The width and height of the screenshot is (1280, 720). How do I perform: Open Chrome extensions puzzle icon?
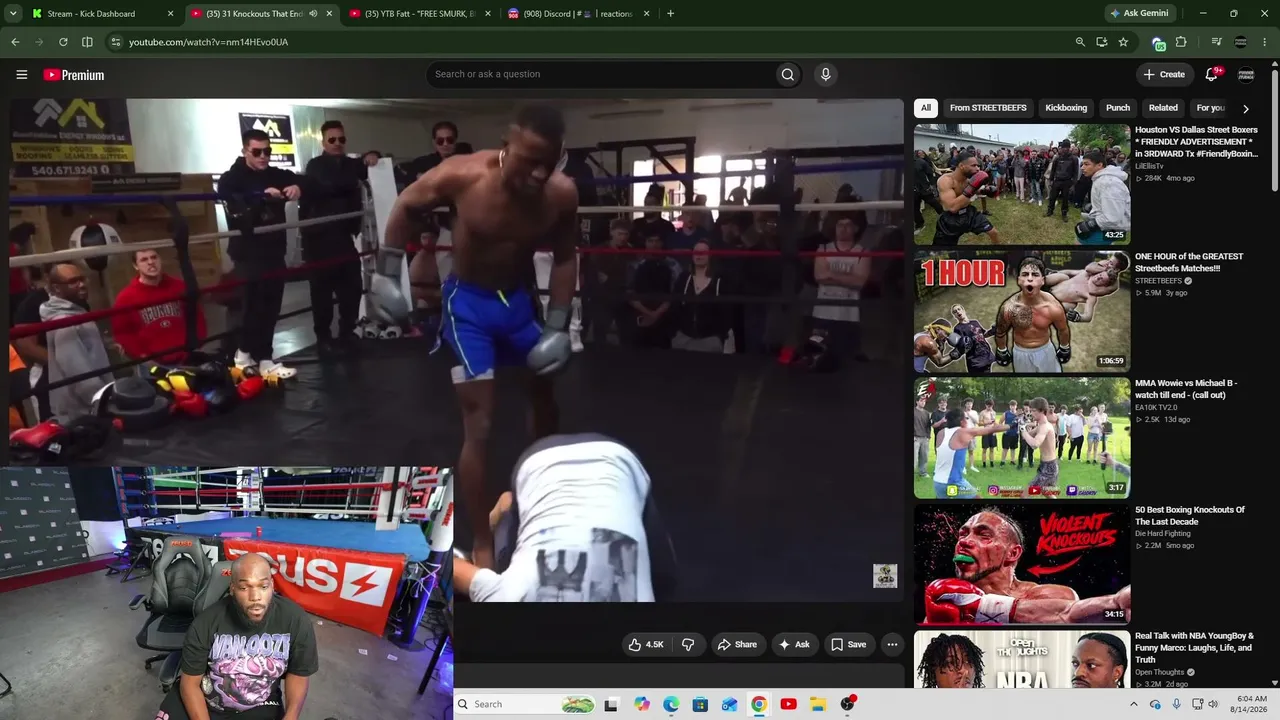1181,42
